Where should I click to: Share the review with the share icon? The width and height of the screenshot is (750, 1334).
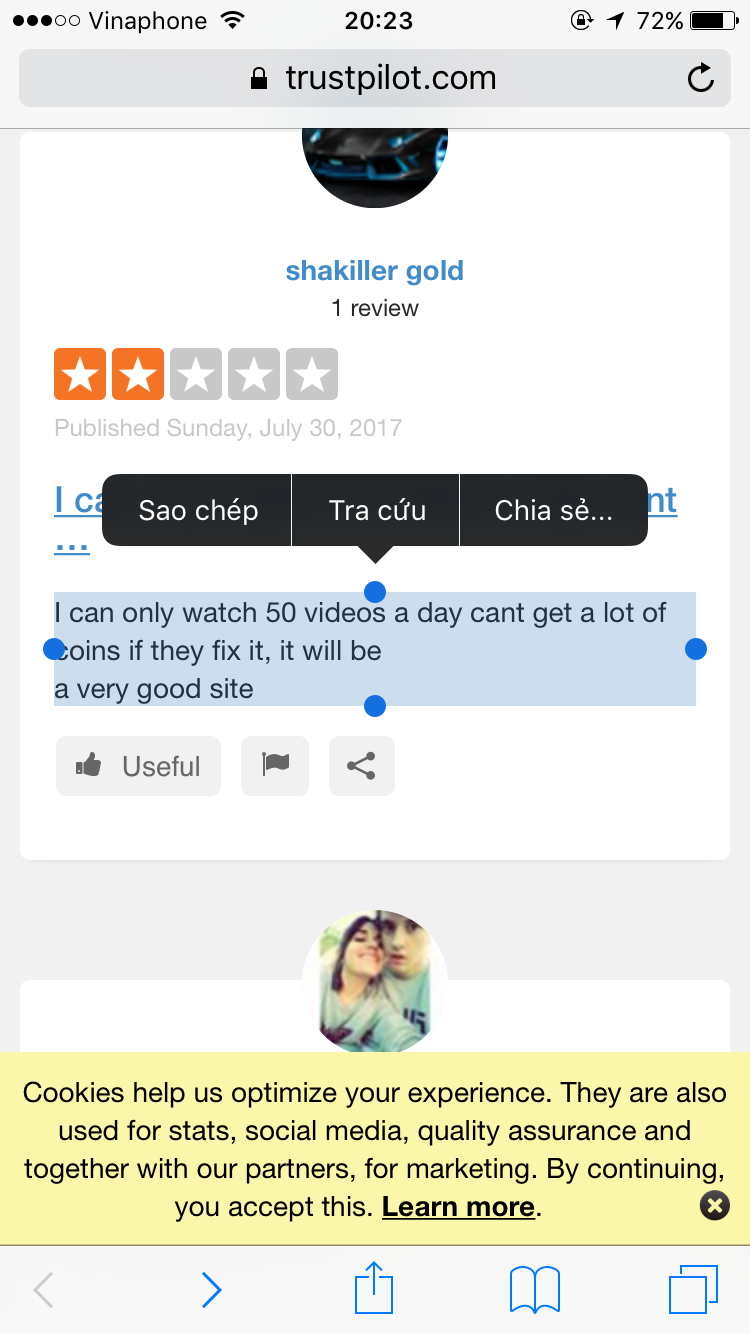pos(361,766)
